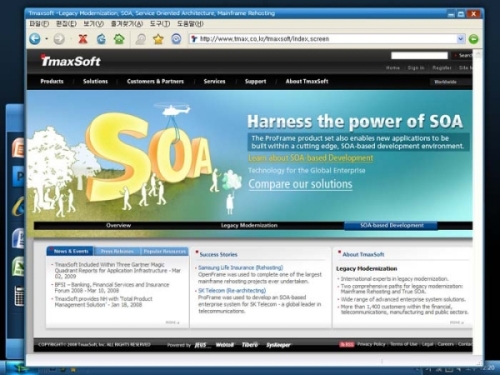Click the Legal footer link
Image resolution: width=500 pixels, height=375 pixels.
[427, 344]
